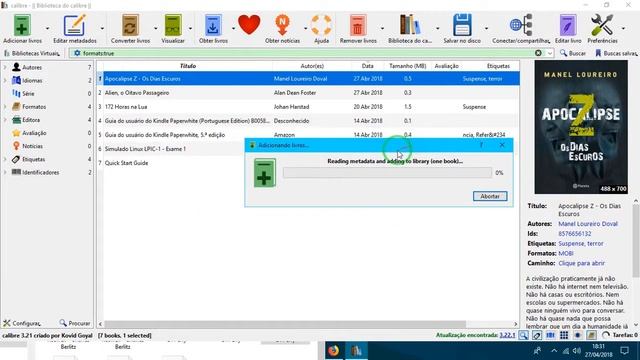The image size is (640, 360).
Task: Sort by the Avaliação column header
Action: [x=446, y=66]
